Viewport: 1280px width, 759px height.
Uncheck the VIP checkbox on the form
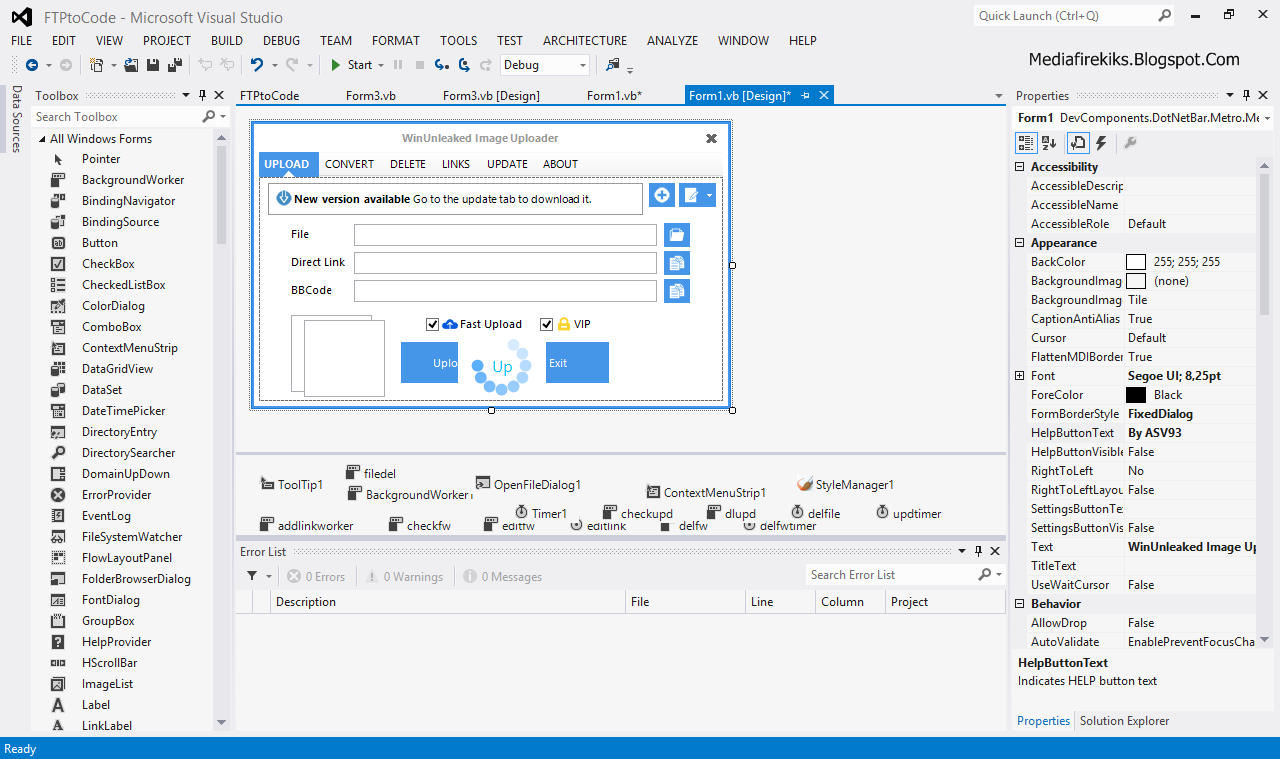[x=547, y=324]
